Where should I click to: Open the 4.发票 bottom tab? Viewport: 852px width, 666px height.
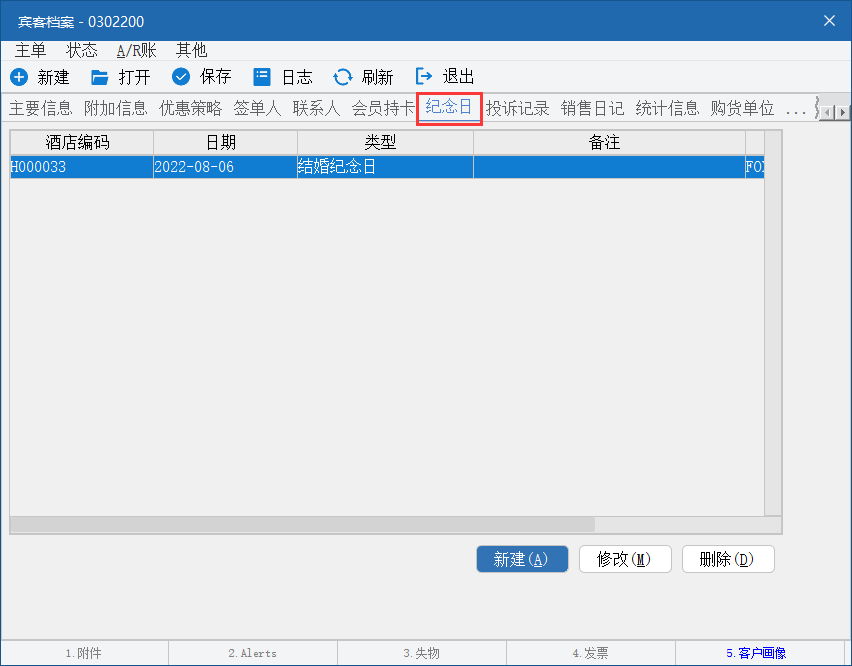click(591, 653)
